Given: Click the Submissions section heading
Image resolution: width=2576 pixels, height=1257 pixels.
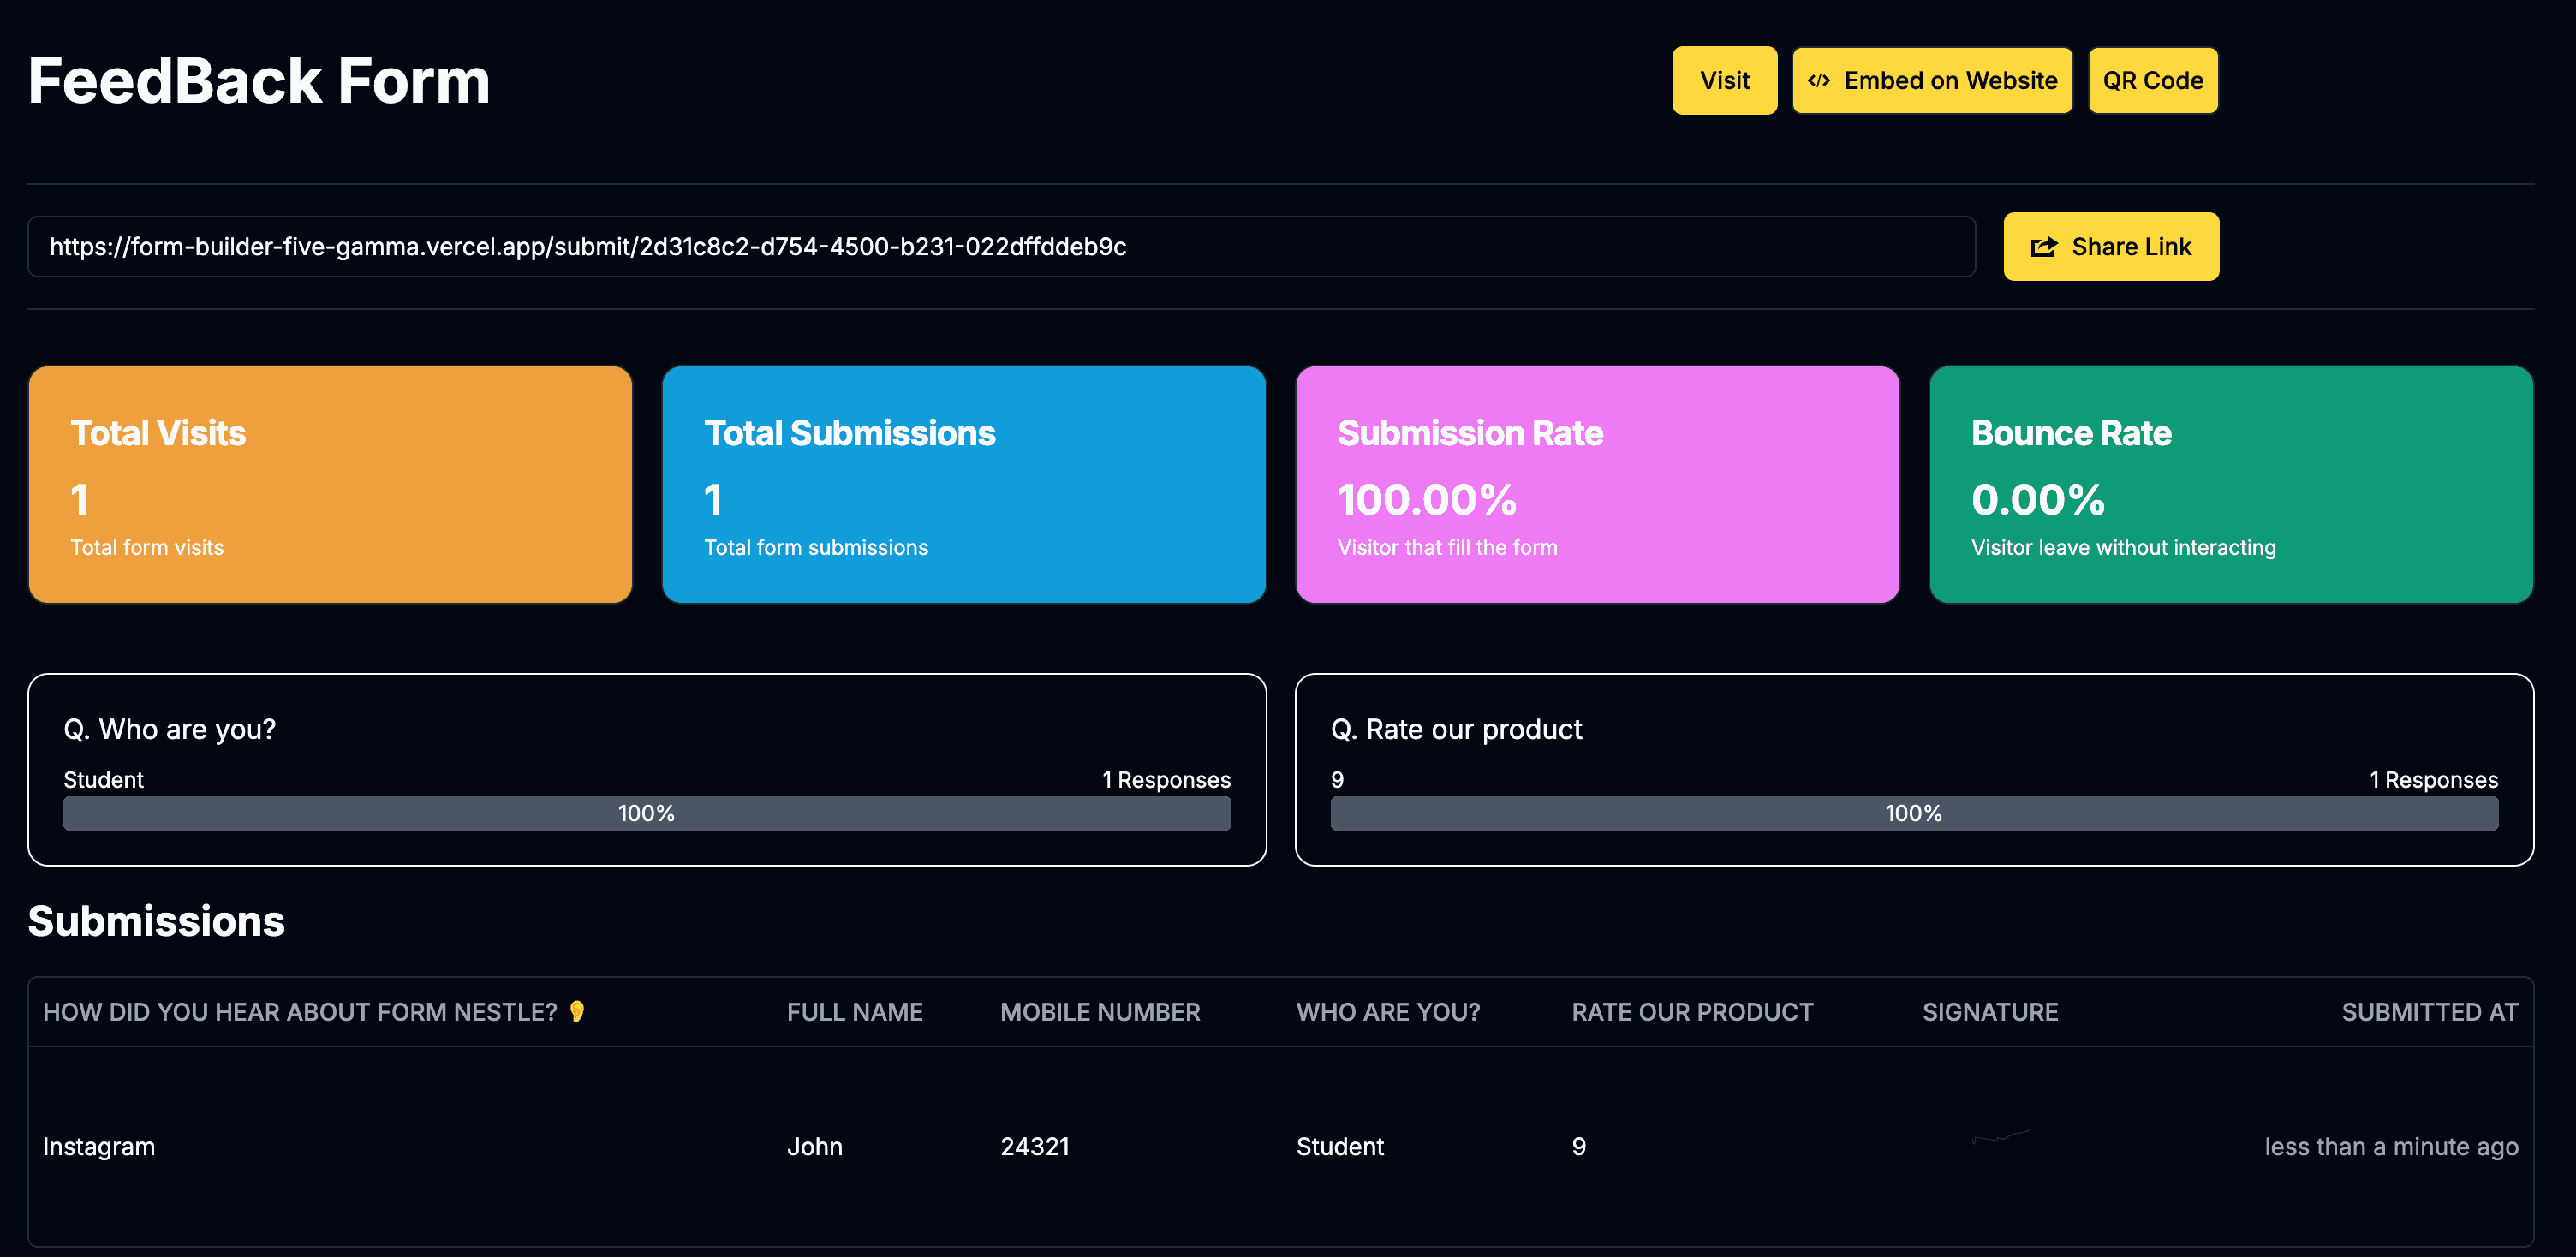Looking at the screenshot, I should (x=156, y=921).
